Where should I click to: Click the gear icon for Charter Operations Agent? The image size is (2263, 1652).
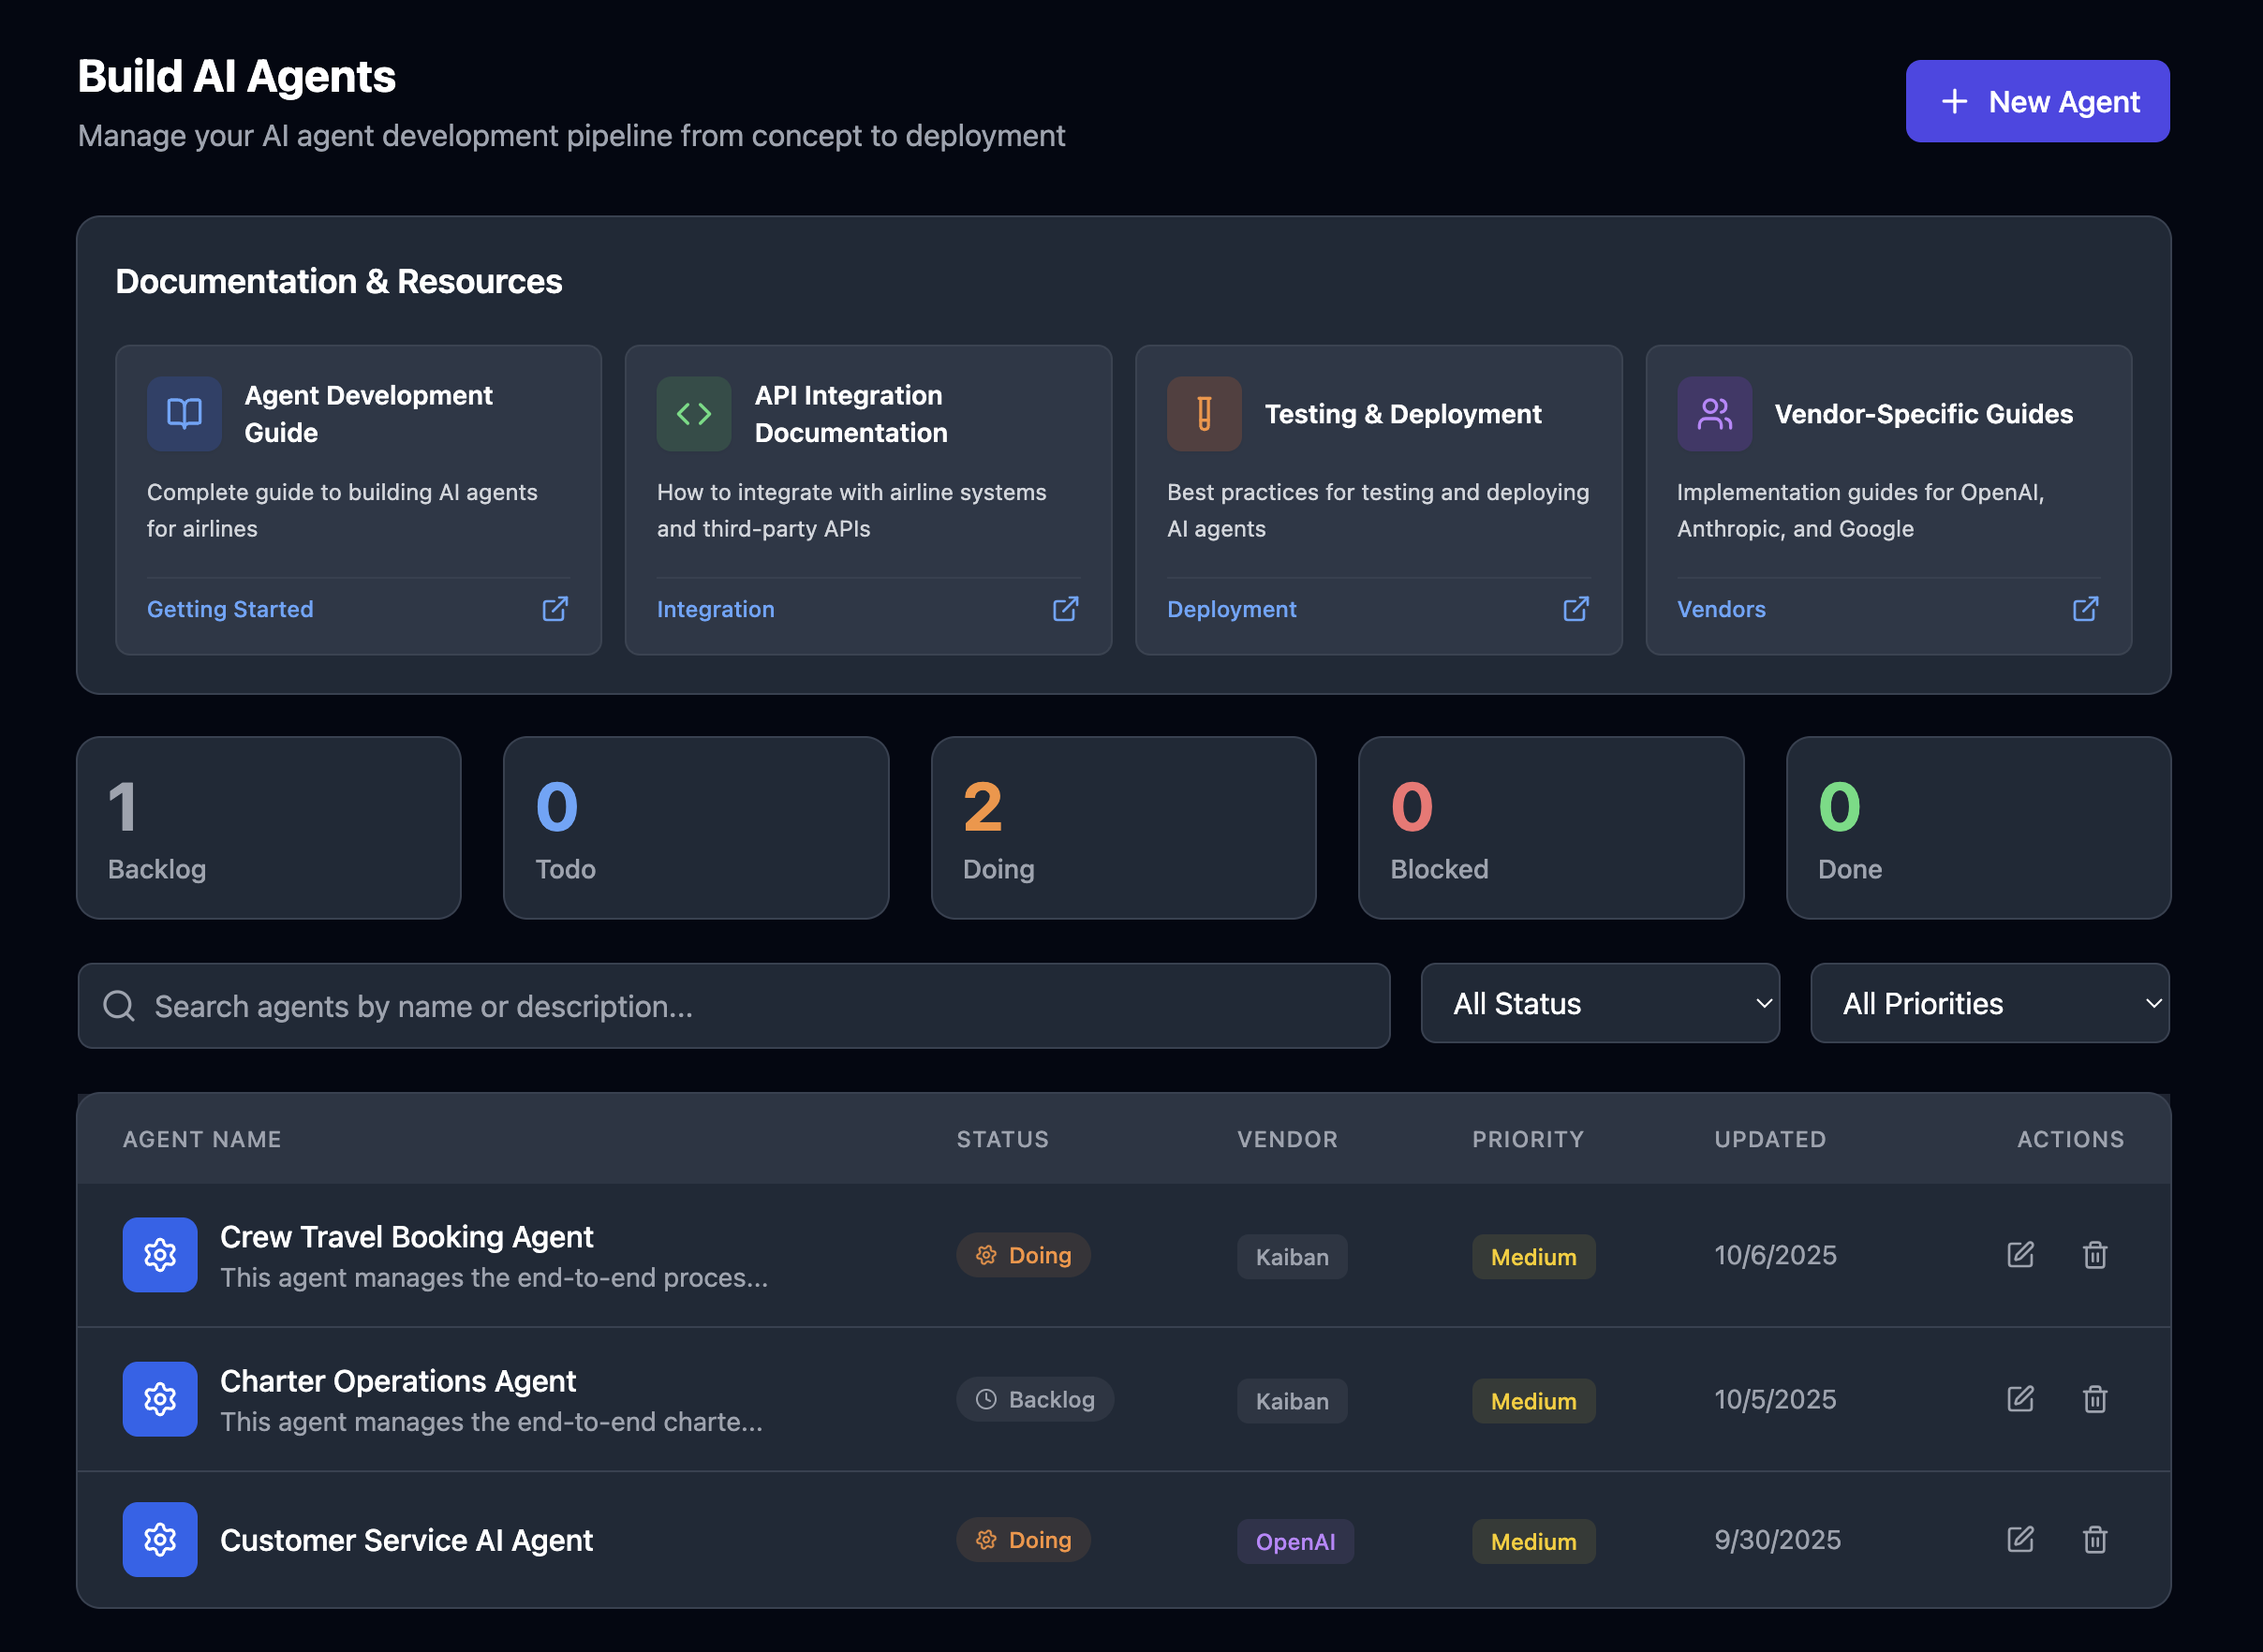click(x=160, y=1398)
